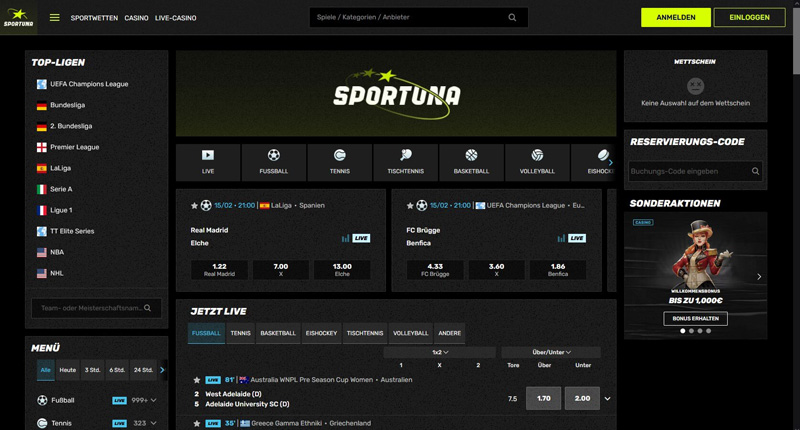Click the Bonus Erhalten button
This screenshot has height=430, width=800.
coord(695,318)
